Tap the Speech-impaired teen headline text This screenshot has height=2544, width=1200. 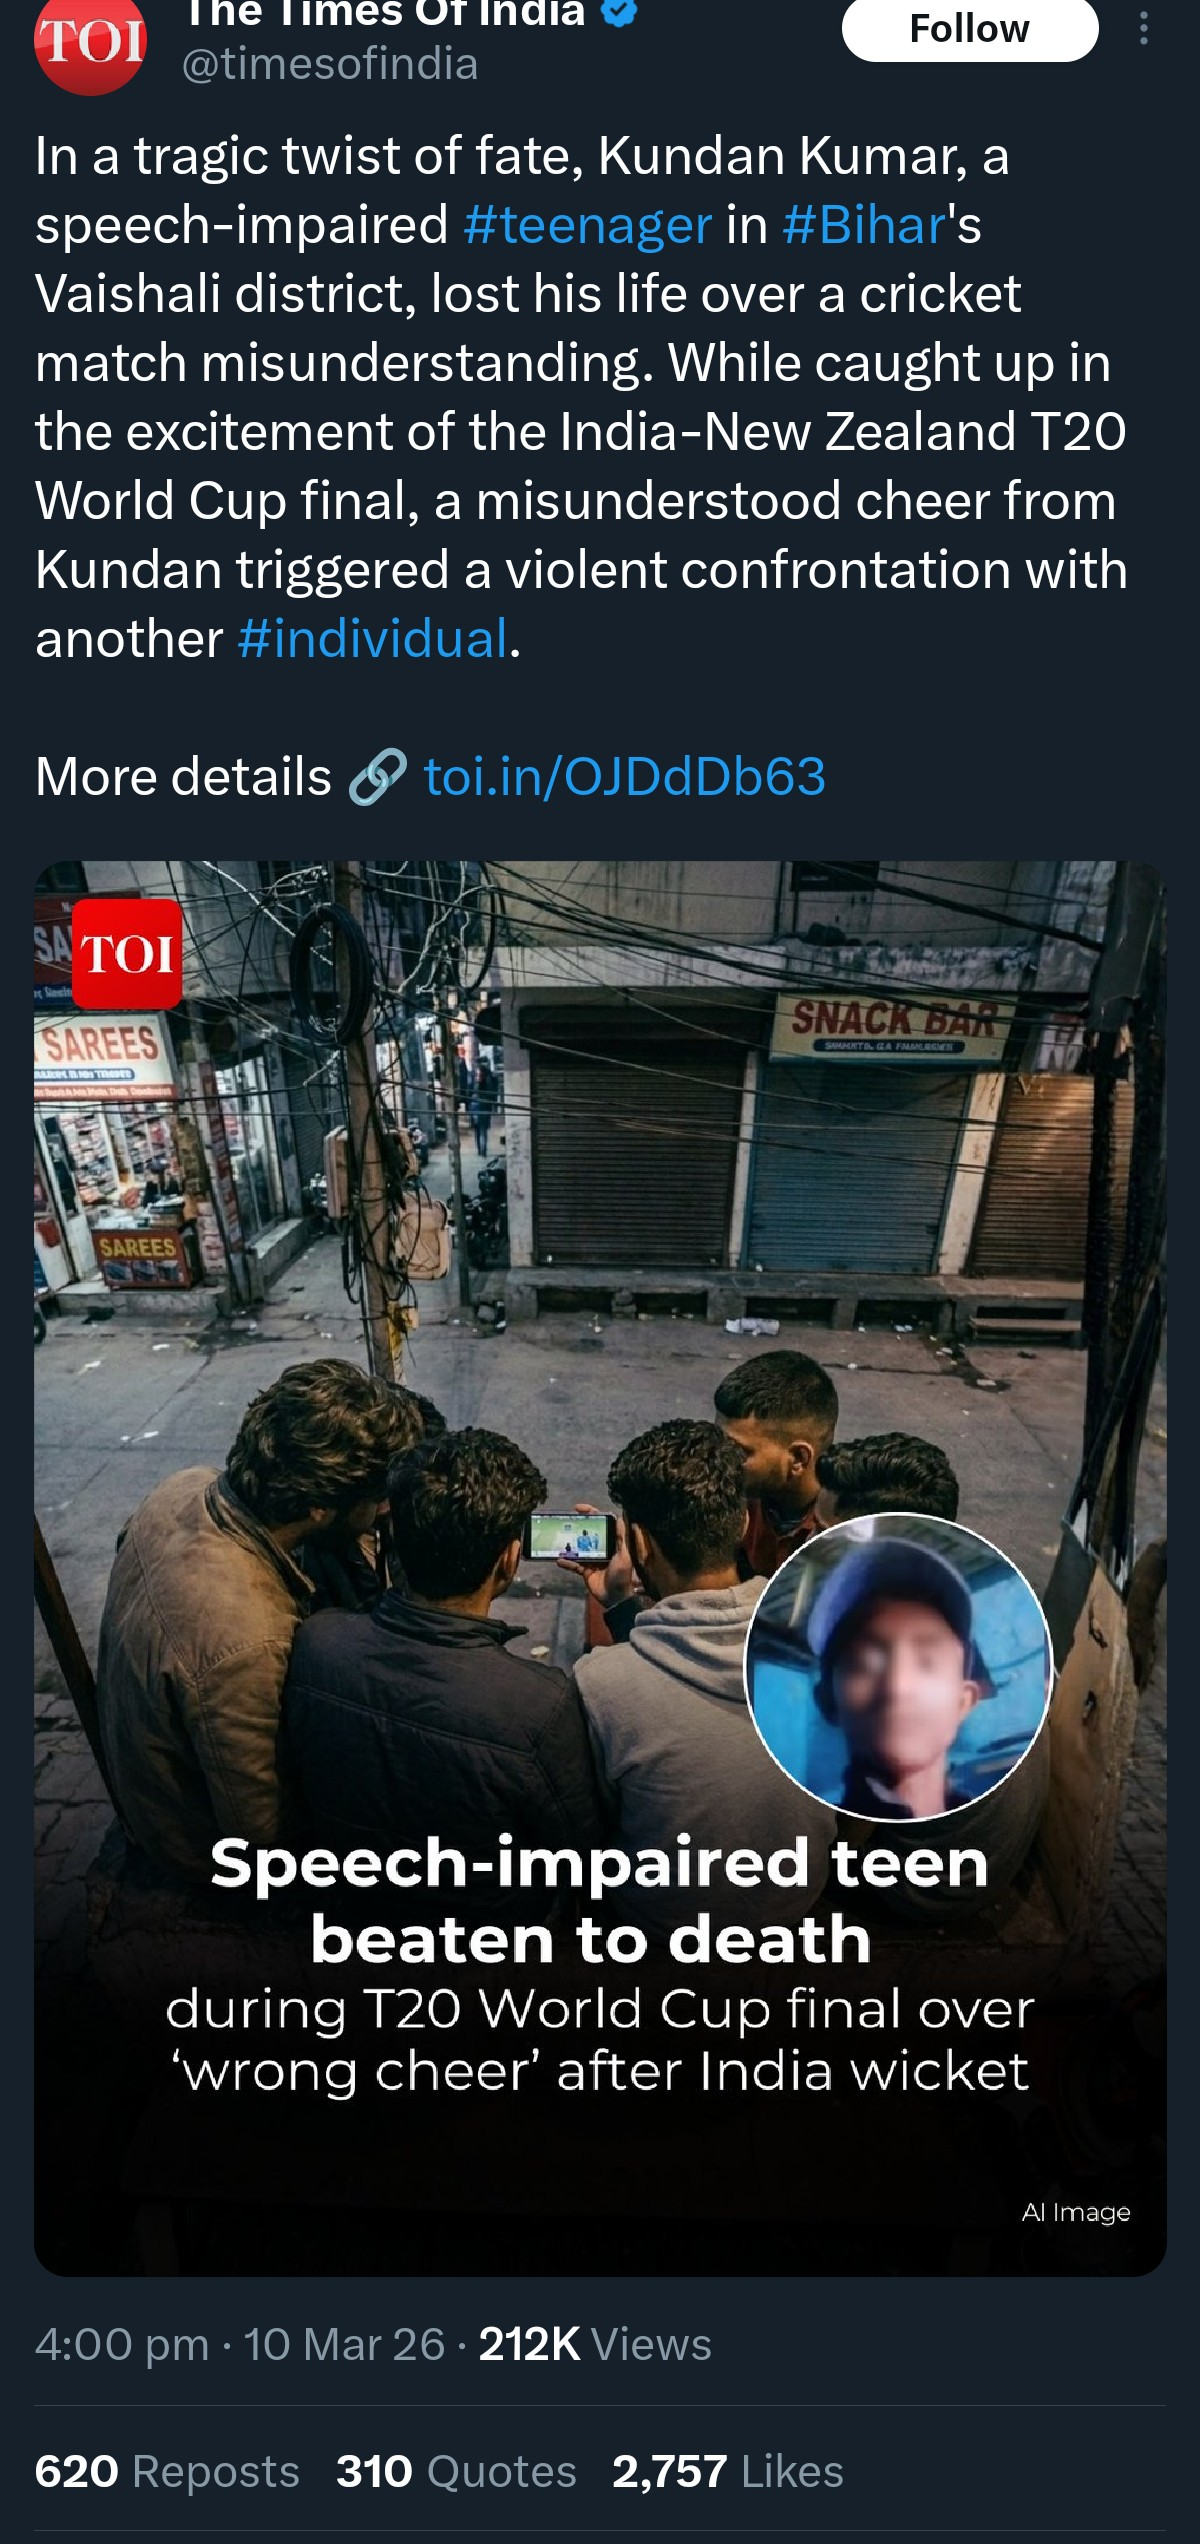tap(599, 1900)
